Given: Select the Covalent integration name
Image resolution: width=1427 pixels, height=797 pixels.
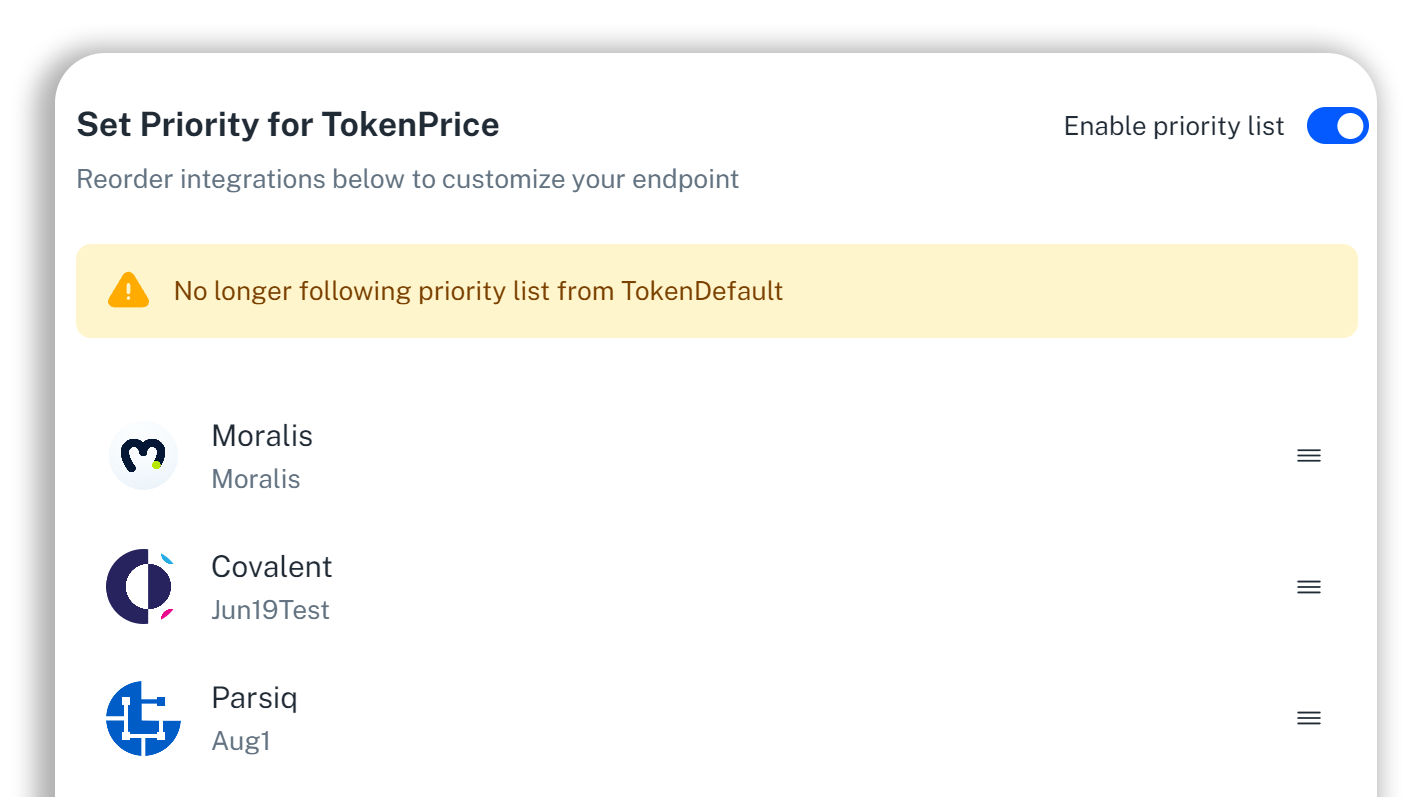Looking at the screenshot, I should [x=271, y=567].
